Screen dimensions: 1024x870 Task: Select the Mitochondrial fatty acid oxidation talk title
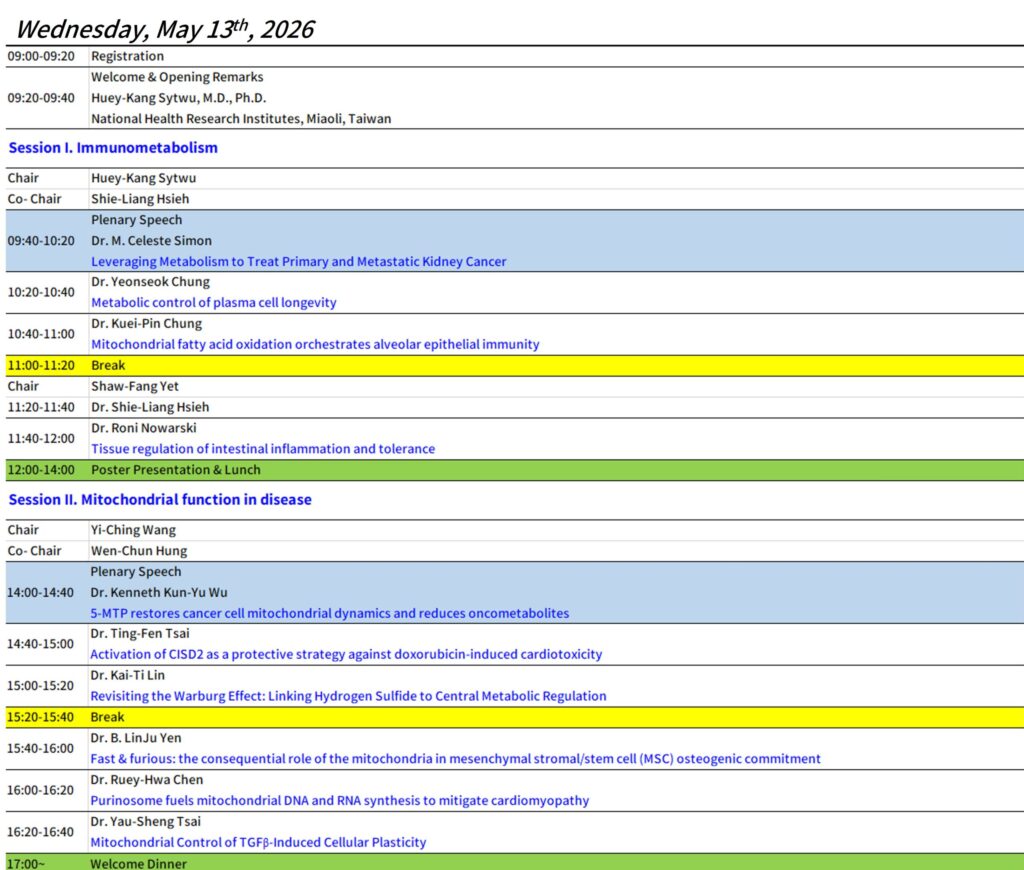315,345
